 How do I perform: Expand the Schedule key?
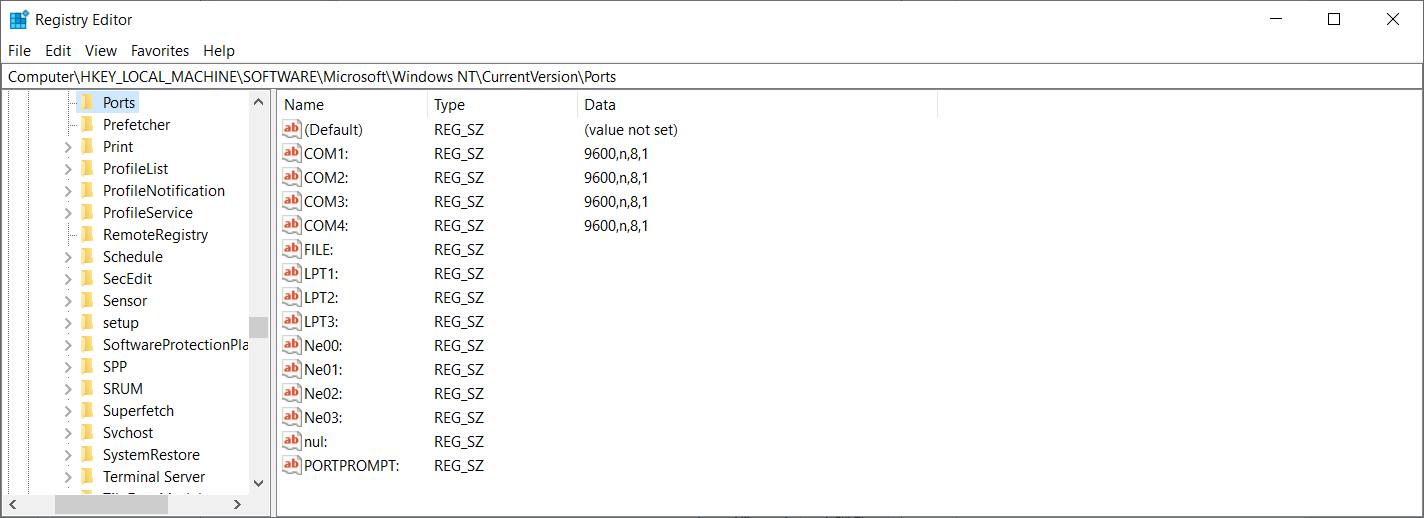[68, 257]
